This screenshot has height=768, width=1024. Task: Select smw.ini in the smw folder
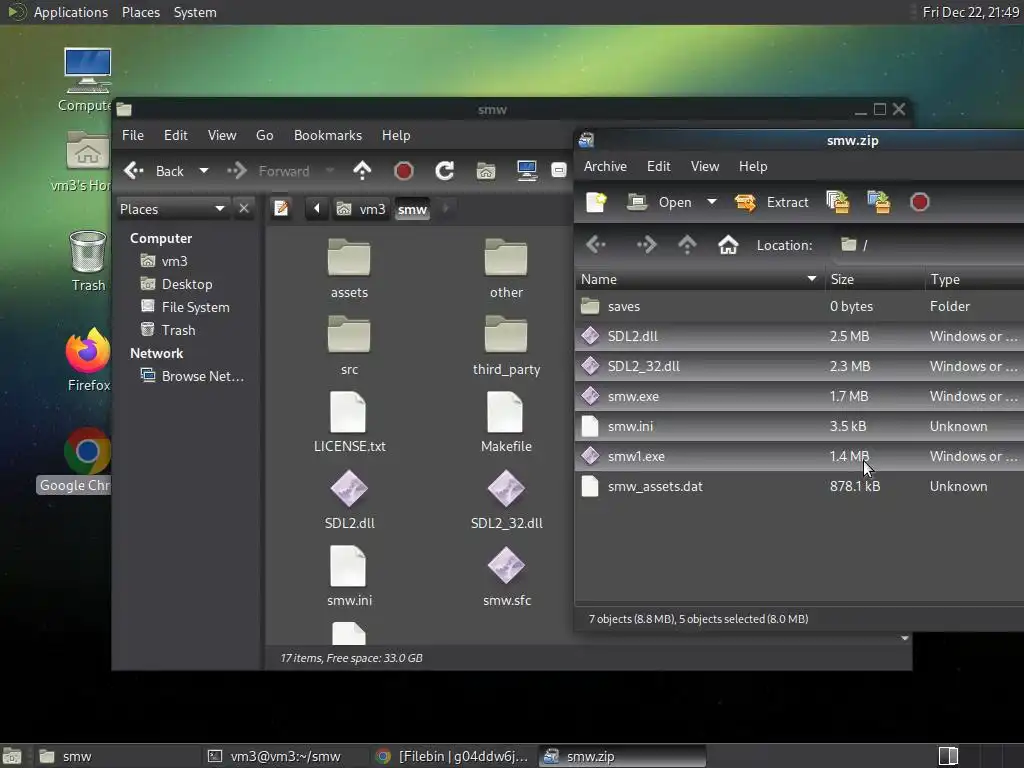coord(349,577)
